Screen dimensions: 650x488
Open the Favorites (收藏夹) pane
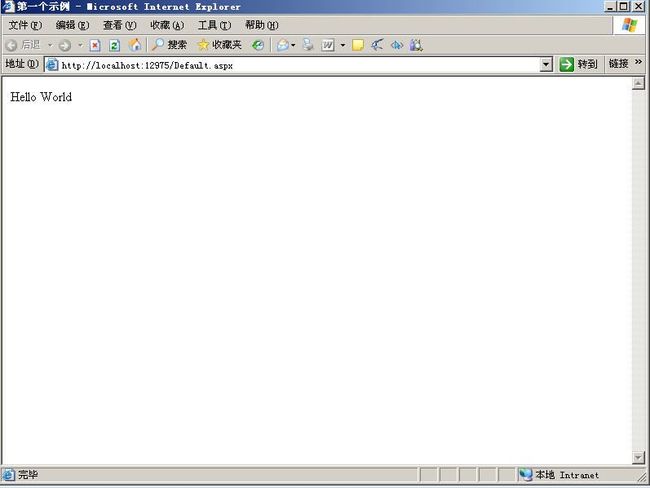220,45
